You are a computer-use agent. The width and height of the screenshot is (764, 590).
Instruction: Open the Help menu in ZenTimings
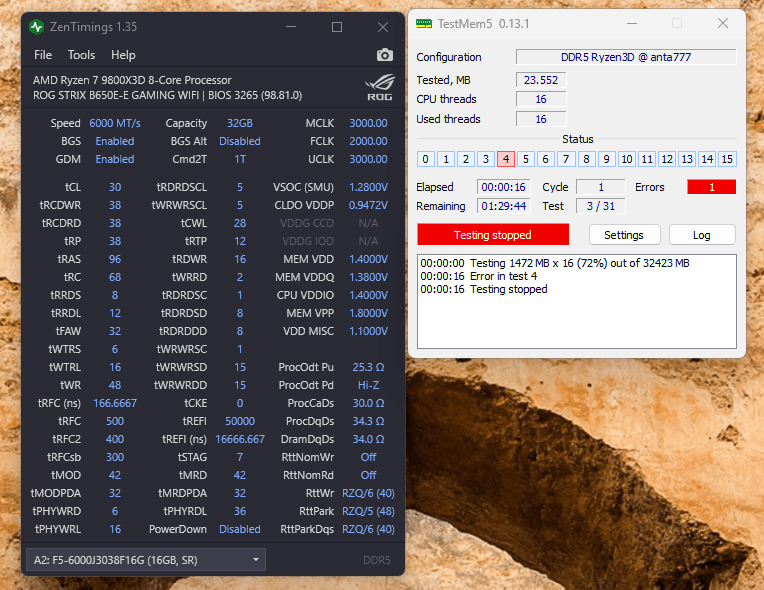coord(123,55)
